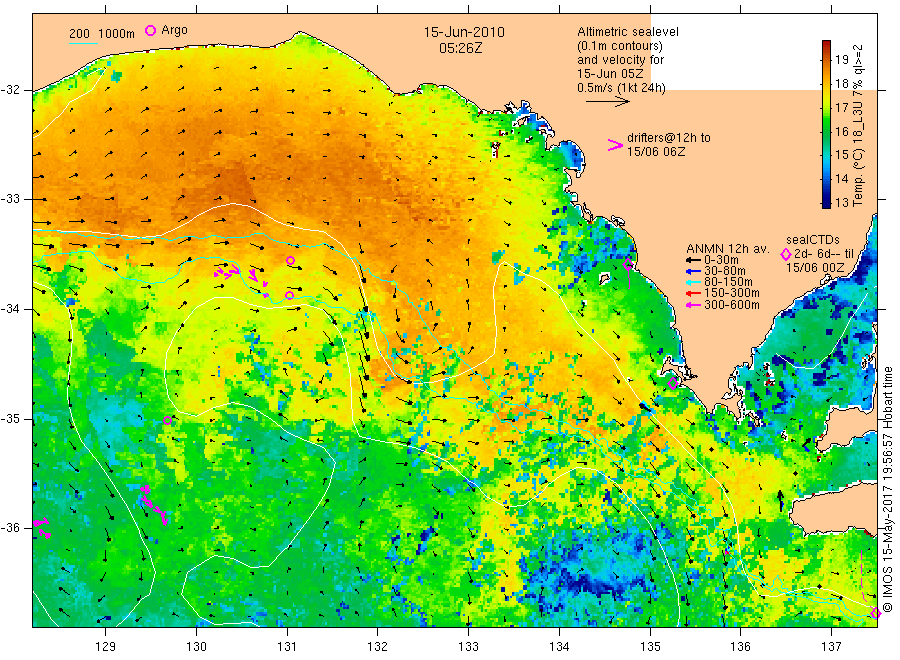Image resolution: width=900 pixels, height=660 pixels.
Task: Click the '0.5m/s (1kt 24h)' scale text
Action: 621,88
